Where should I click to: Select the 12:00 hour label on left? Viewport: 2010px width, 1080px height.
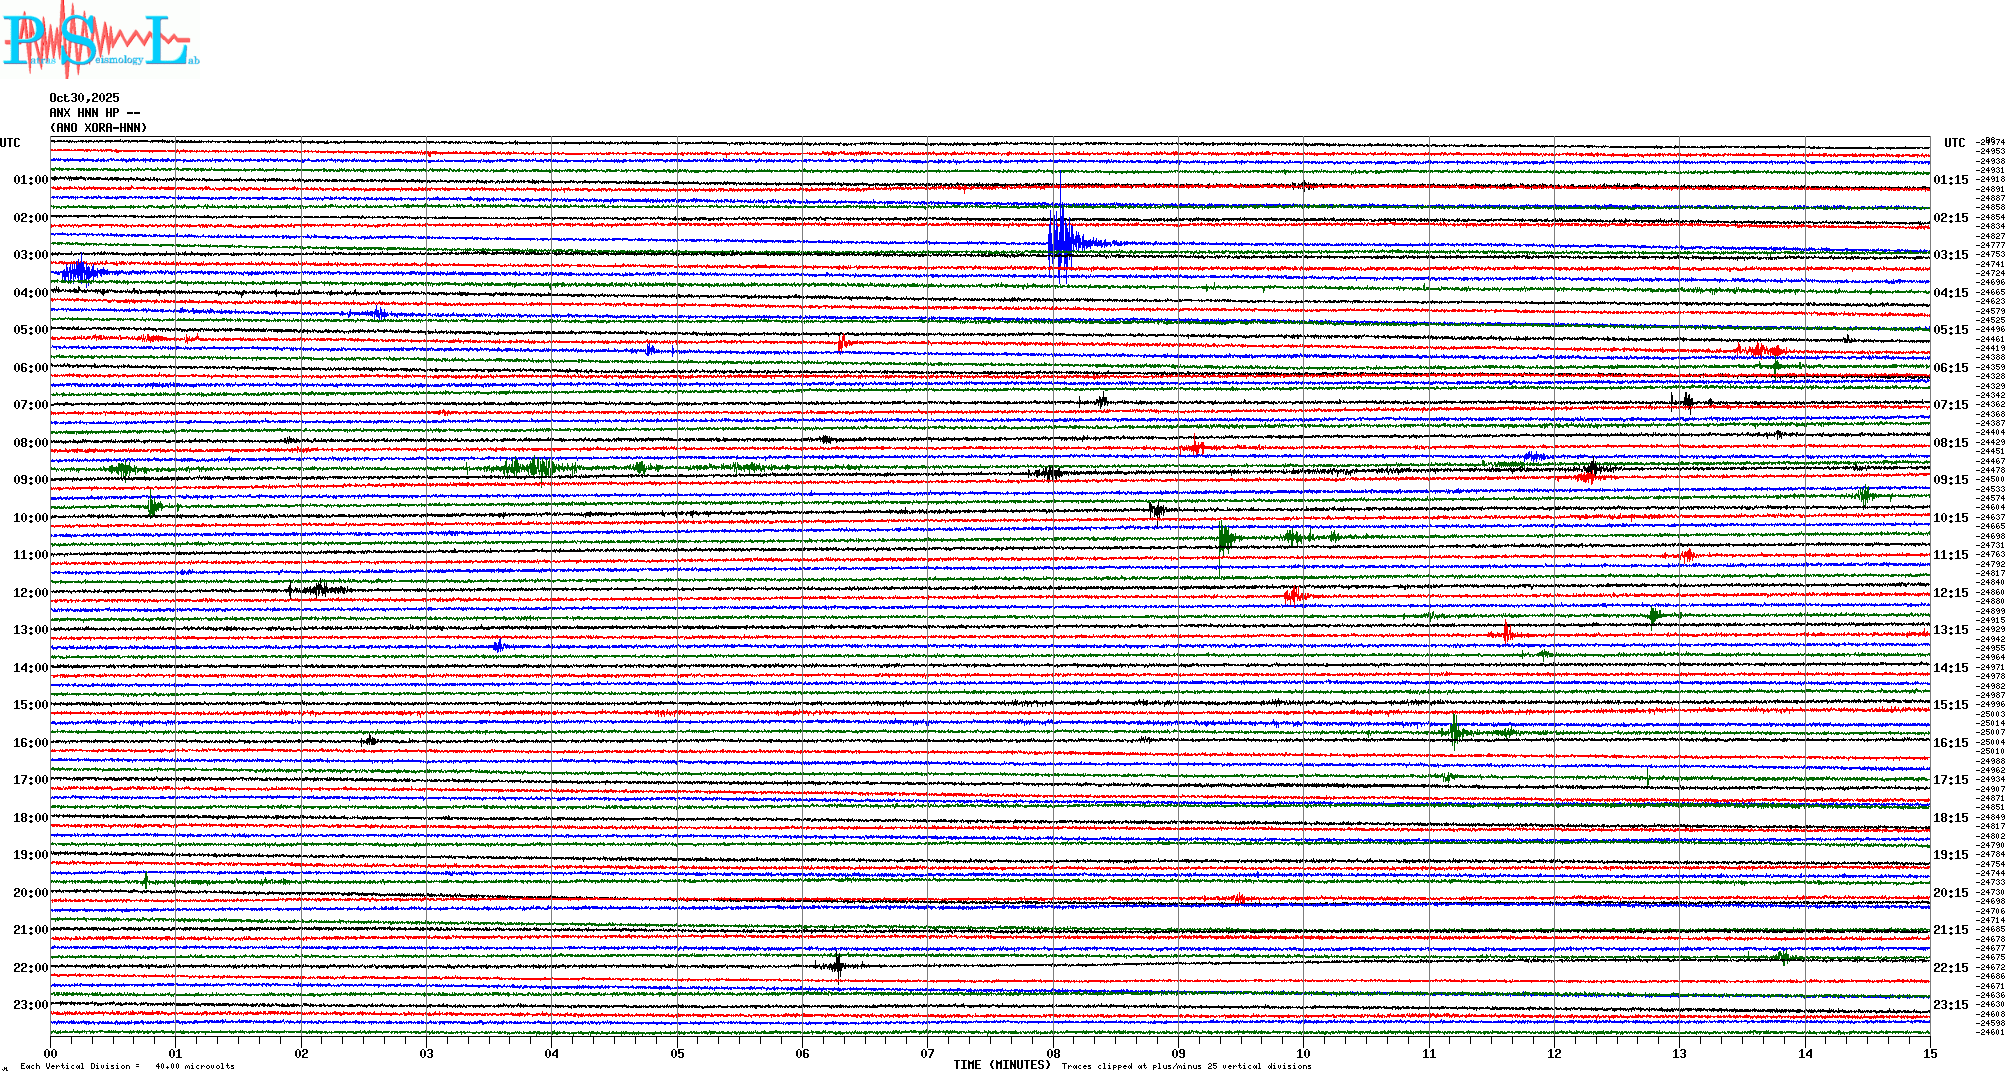[x=30, y=593]
